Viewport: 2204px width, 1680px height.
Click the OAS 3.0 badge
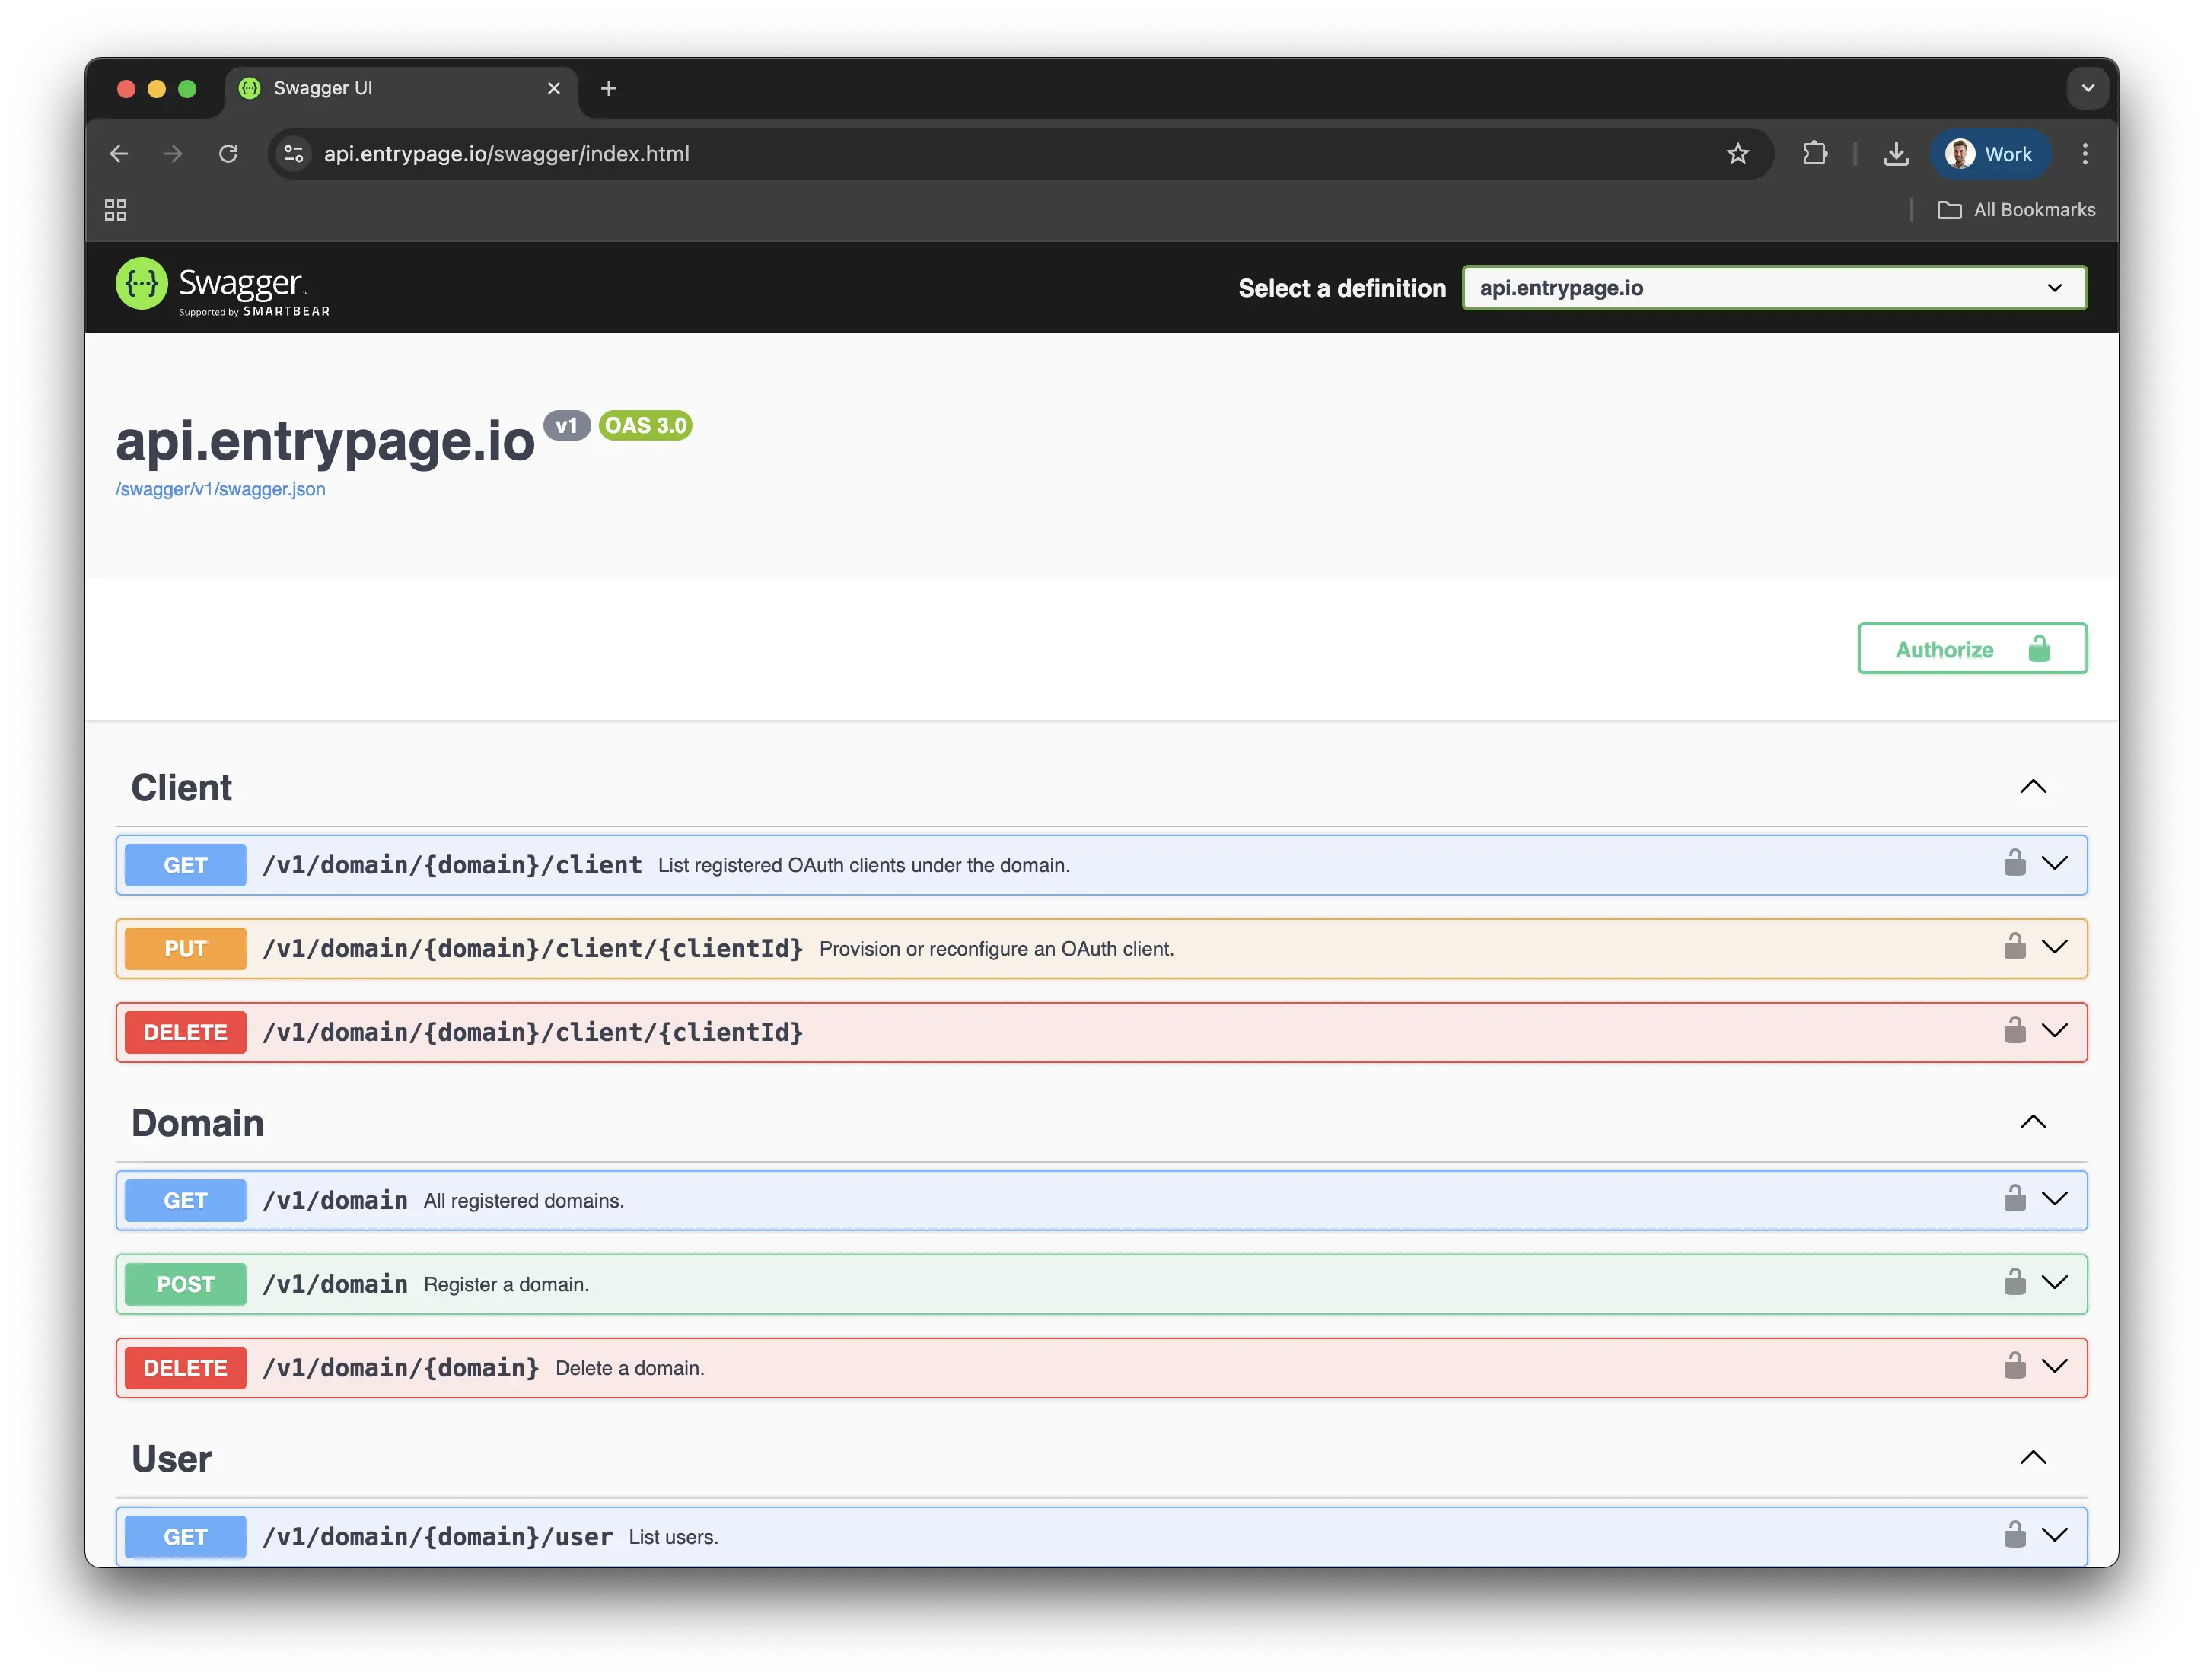(x=645, y=426)
